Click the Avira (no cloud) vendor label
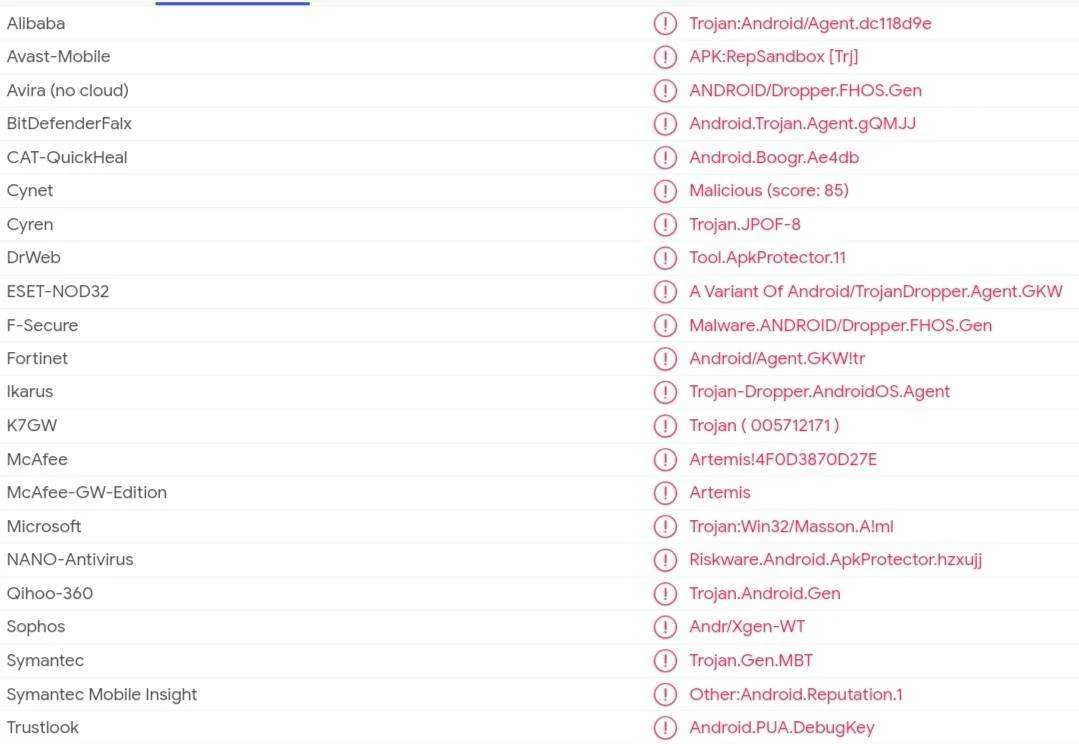Image resolution: width=1079 pixels, height=744 pixels. coord(67,90)
